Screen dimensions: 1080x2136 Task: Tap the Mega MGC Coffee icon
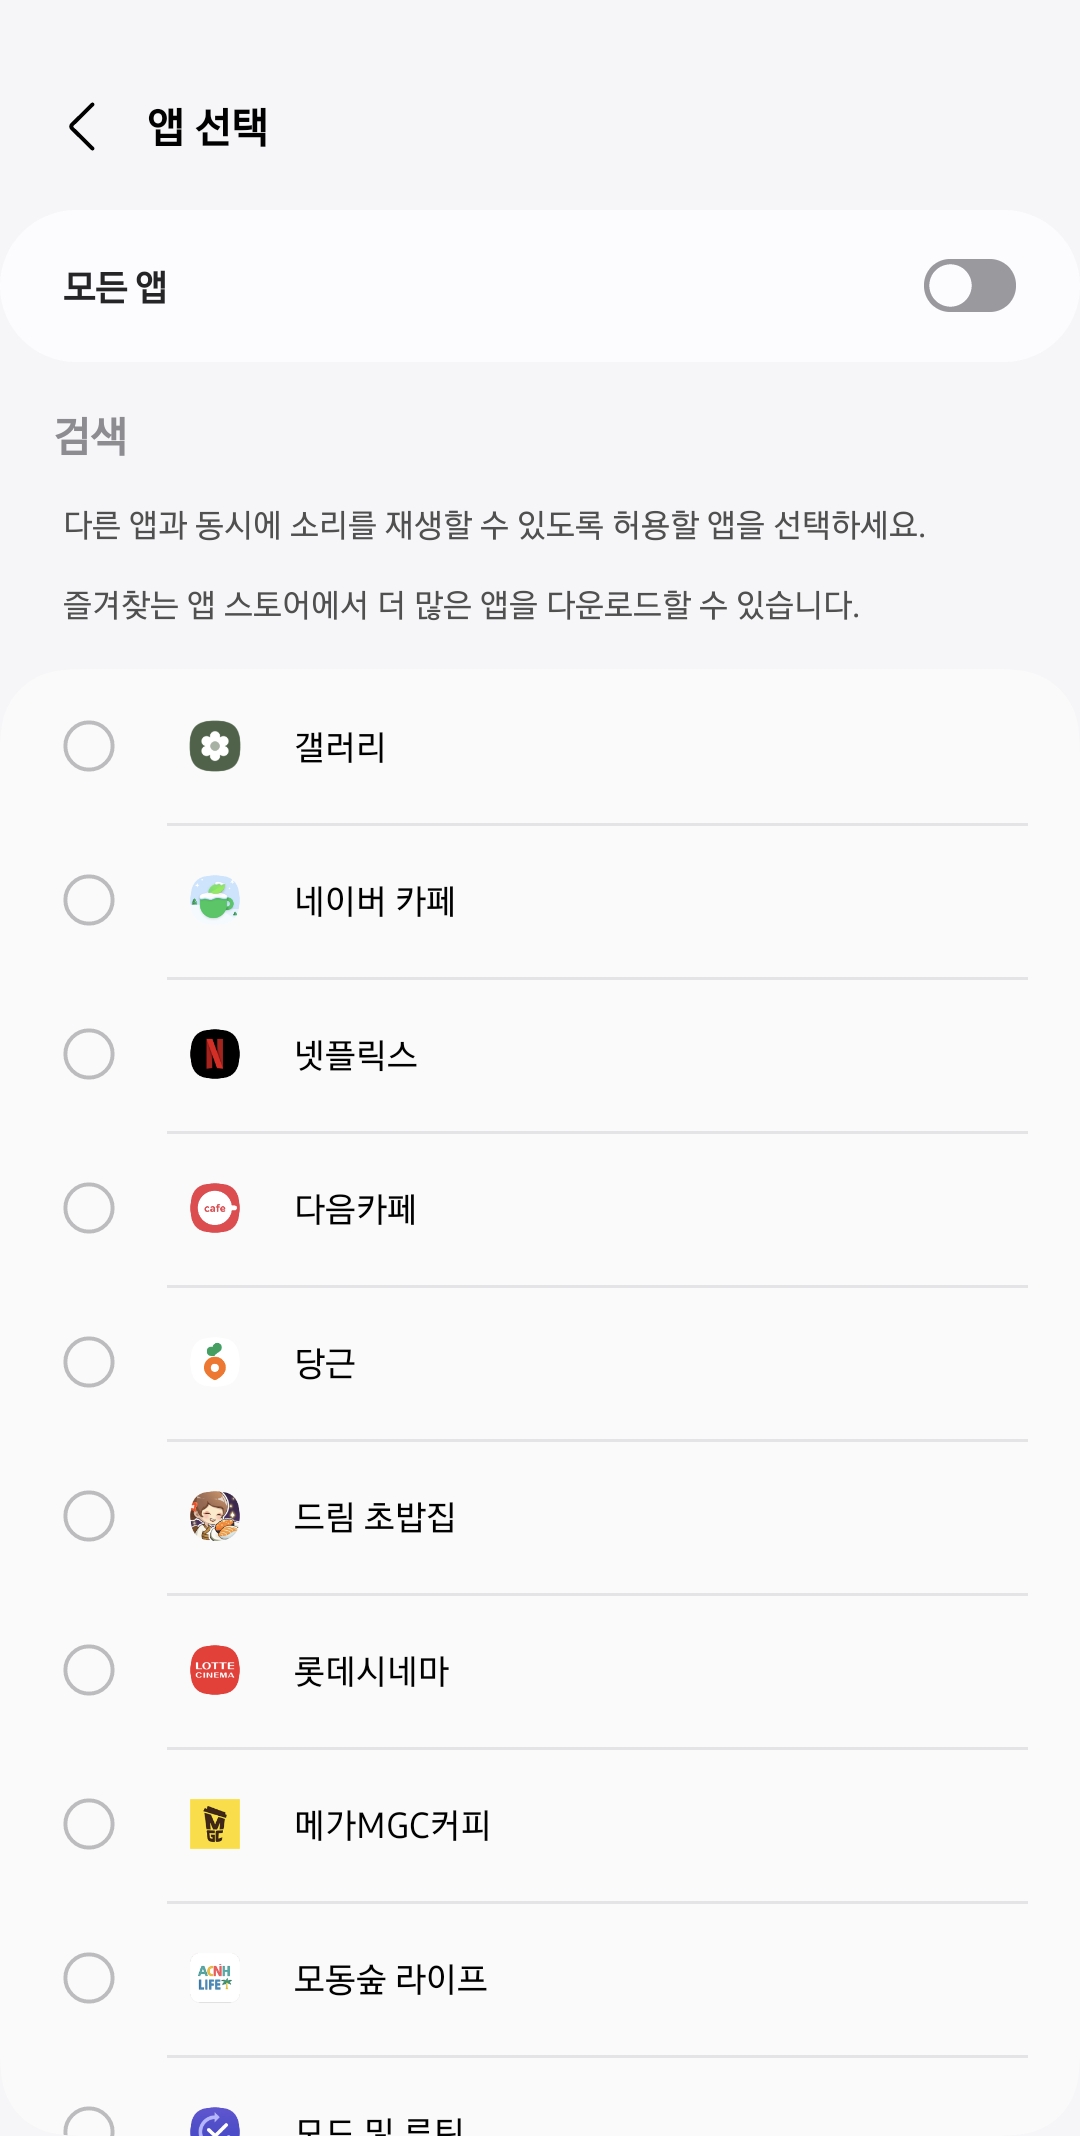click(215, 1824)
